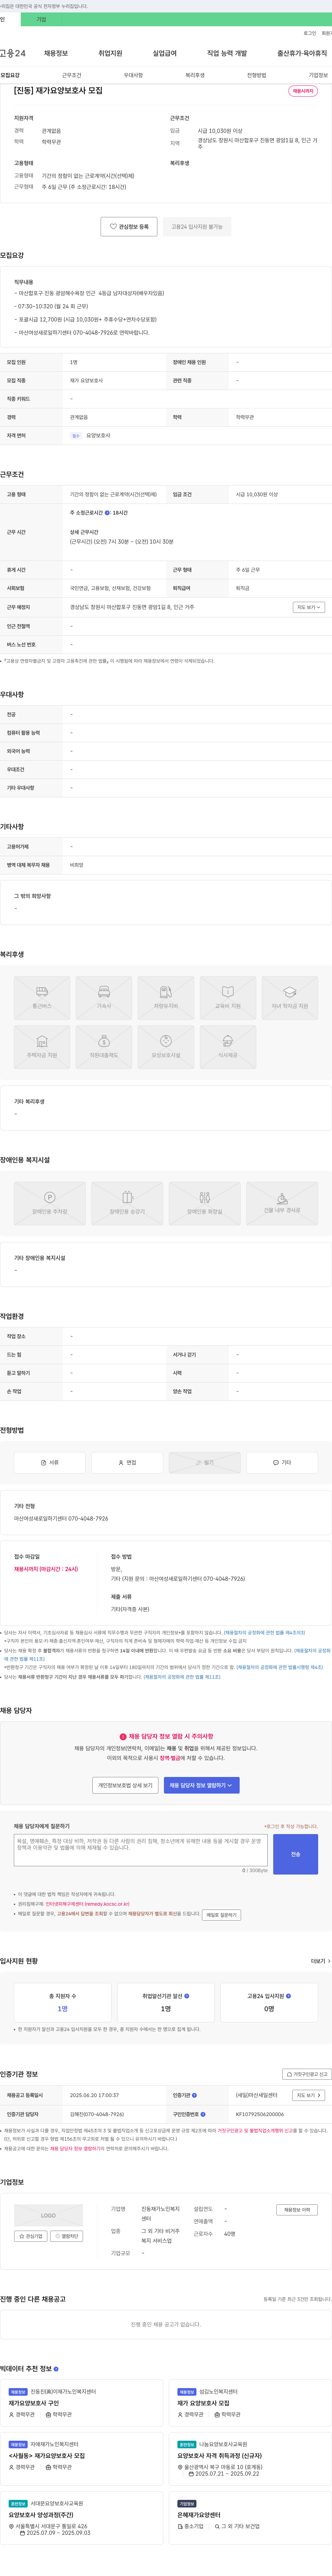This screenshot has width=332, height=2576.
Task: Focus the 채용 담당자에게 질문하기 text area
Action: click(x=141, y=1850)
